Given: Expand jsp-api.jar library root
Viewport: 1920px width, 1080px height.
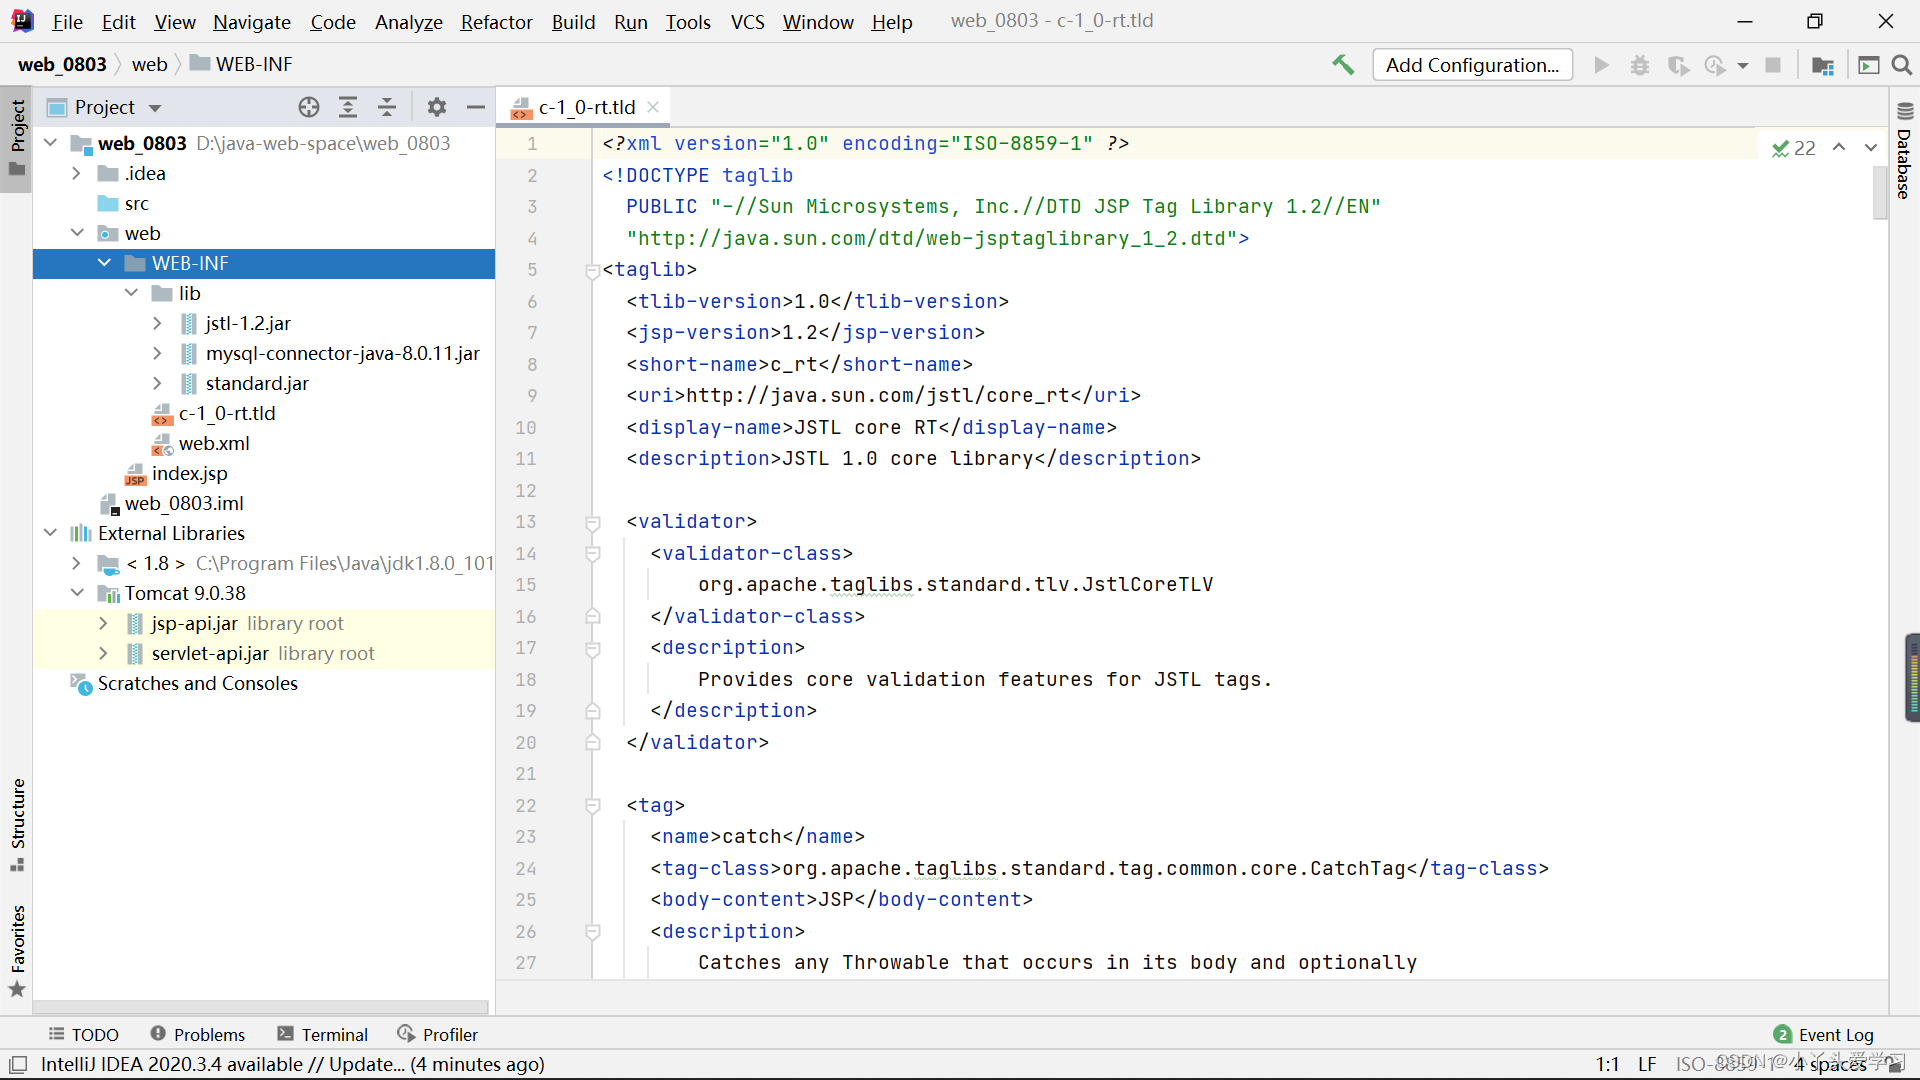Looking at the screenshot, I should point(104,623).
